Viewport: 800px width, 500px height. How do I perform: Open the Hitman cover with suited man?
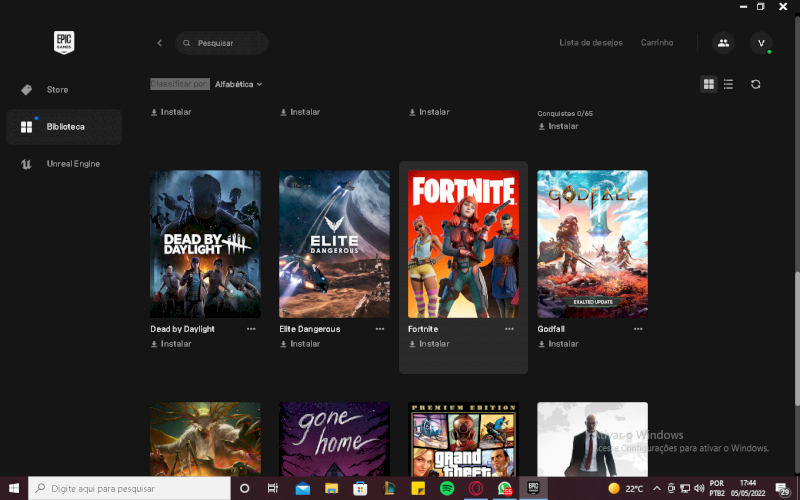coord(593,439)
